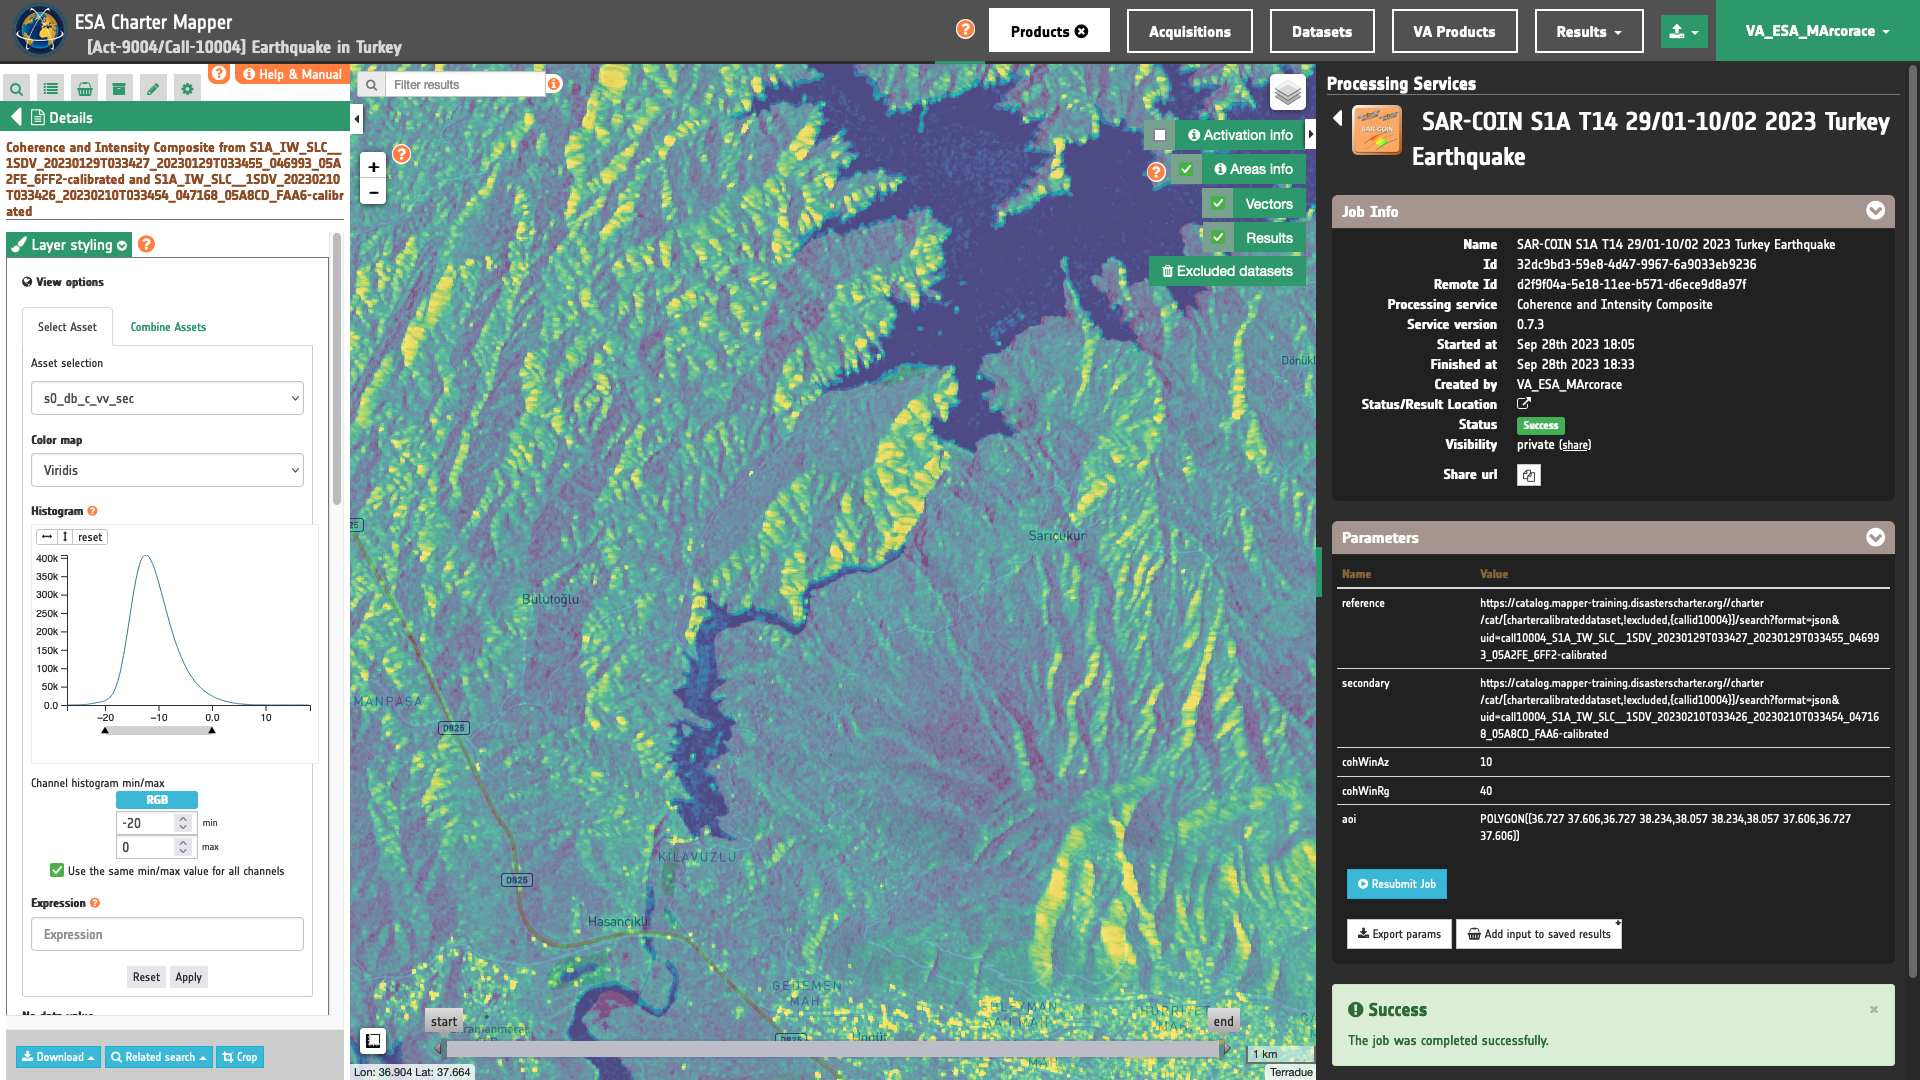
Task: Open the Download dropdown
Action: [x=58, y=1057]
